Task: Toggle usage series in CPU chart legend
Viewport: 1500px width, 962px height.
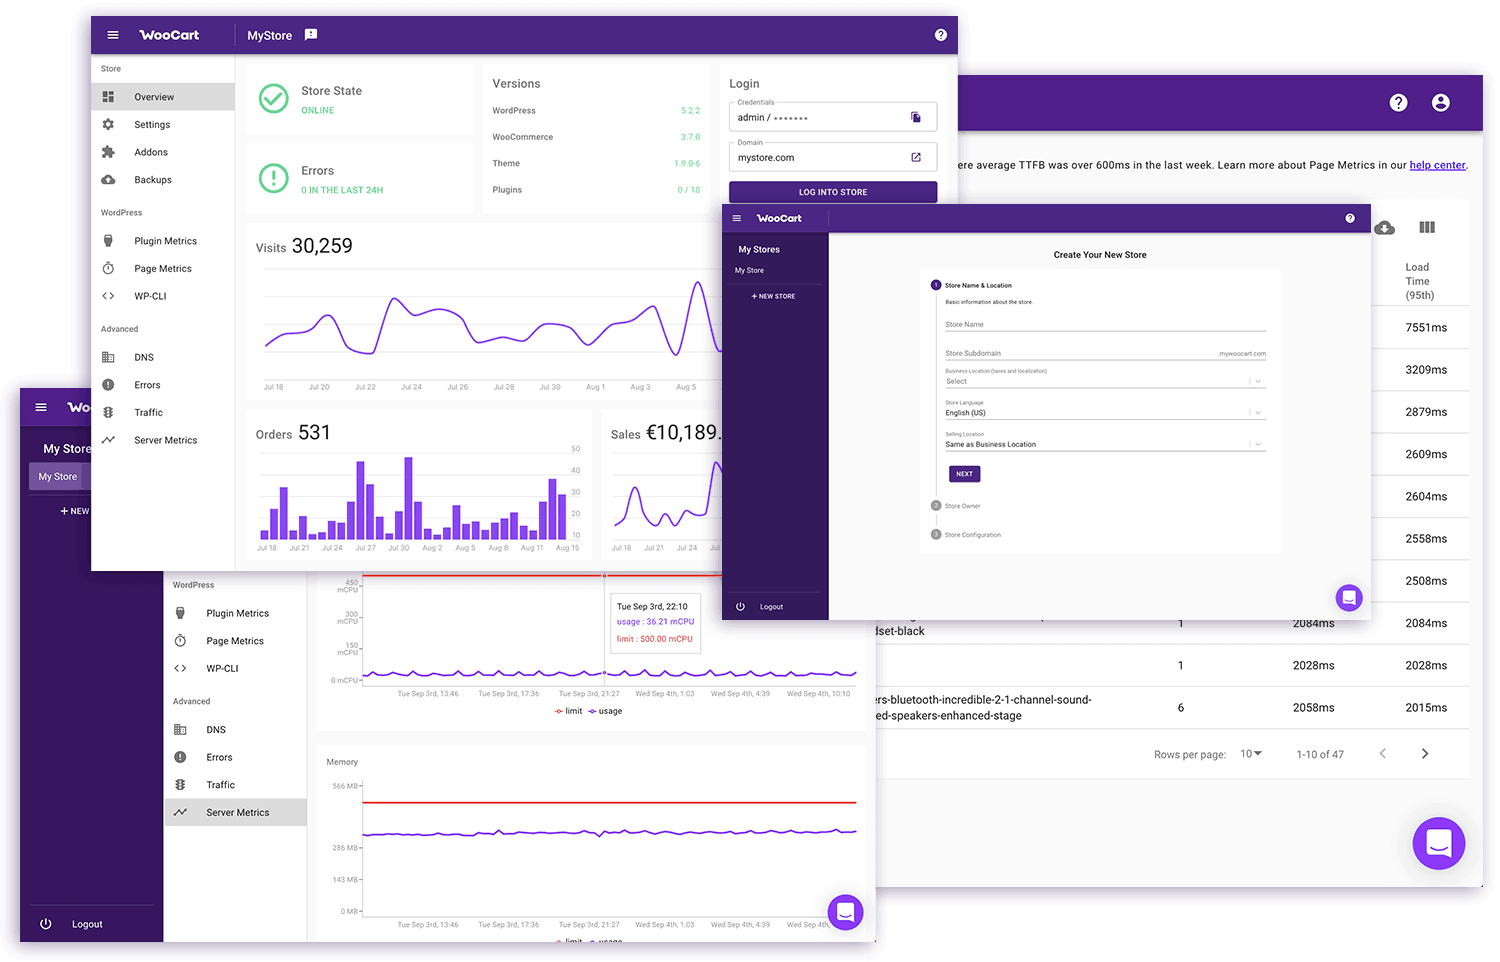Action: (606, 711)
